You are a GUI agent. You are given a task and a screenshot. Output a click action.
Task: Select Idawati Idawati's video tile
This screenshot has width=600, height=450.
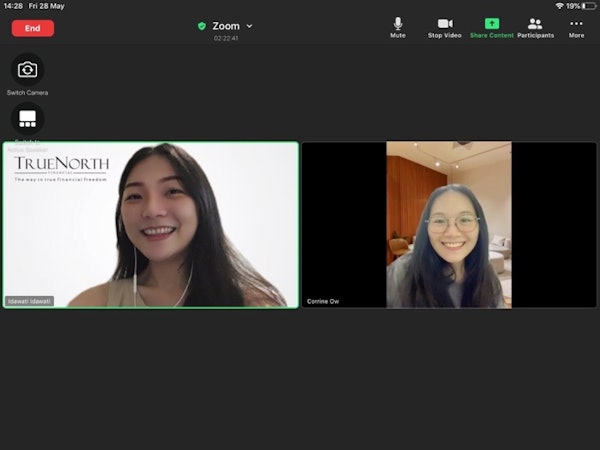click(150, 224)
